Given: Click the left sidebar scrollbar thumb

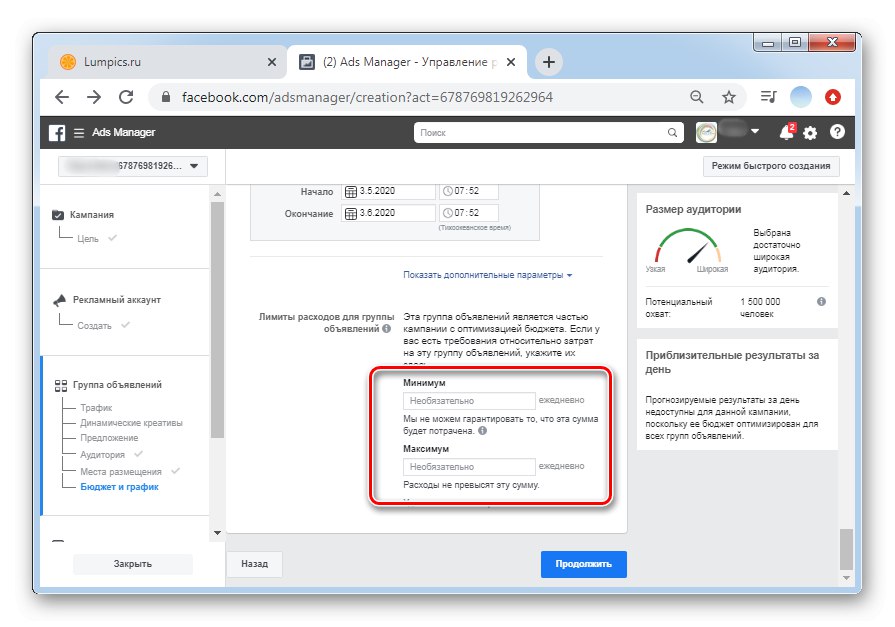Looking at the screenshot, I should point(217,320).
